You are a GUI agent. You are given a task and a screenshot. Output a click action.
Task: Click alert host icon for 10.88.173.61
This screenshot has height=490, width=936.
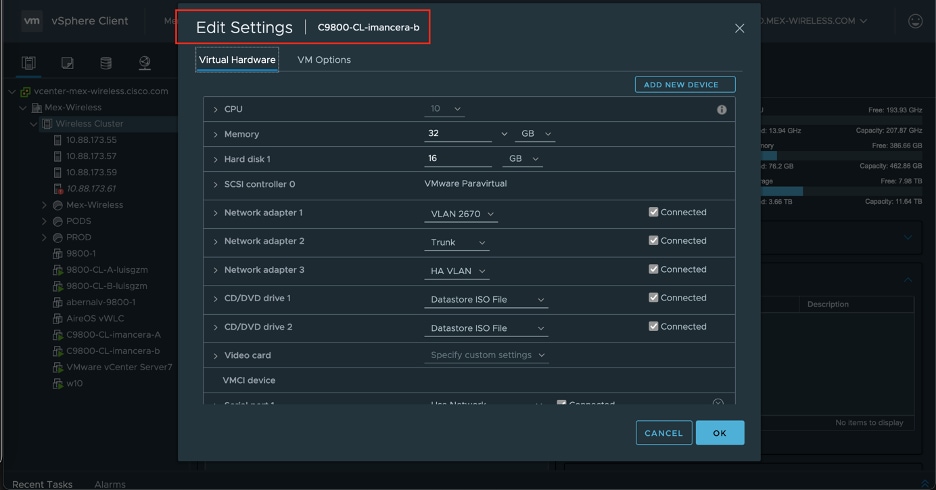coord(58,189)
